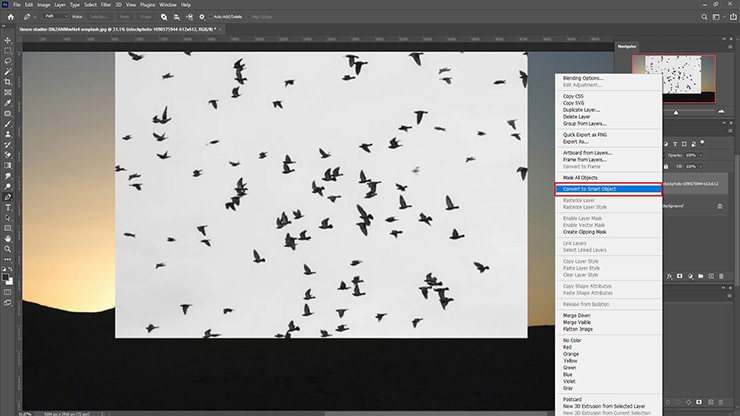Image resolution: width=740 pixels, height=416 pixels.
Task: Select the Magic Wand tool
Action: (x=8, y=72)
